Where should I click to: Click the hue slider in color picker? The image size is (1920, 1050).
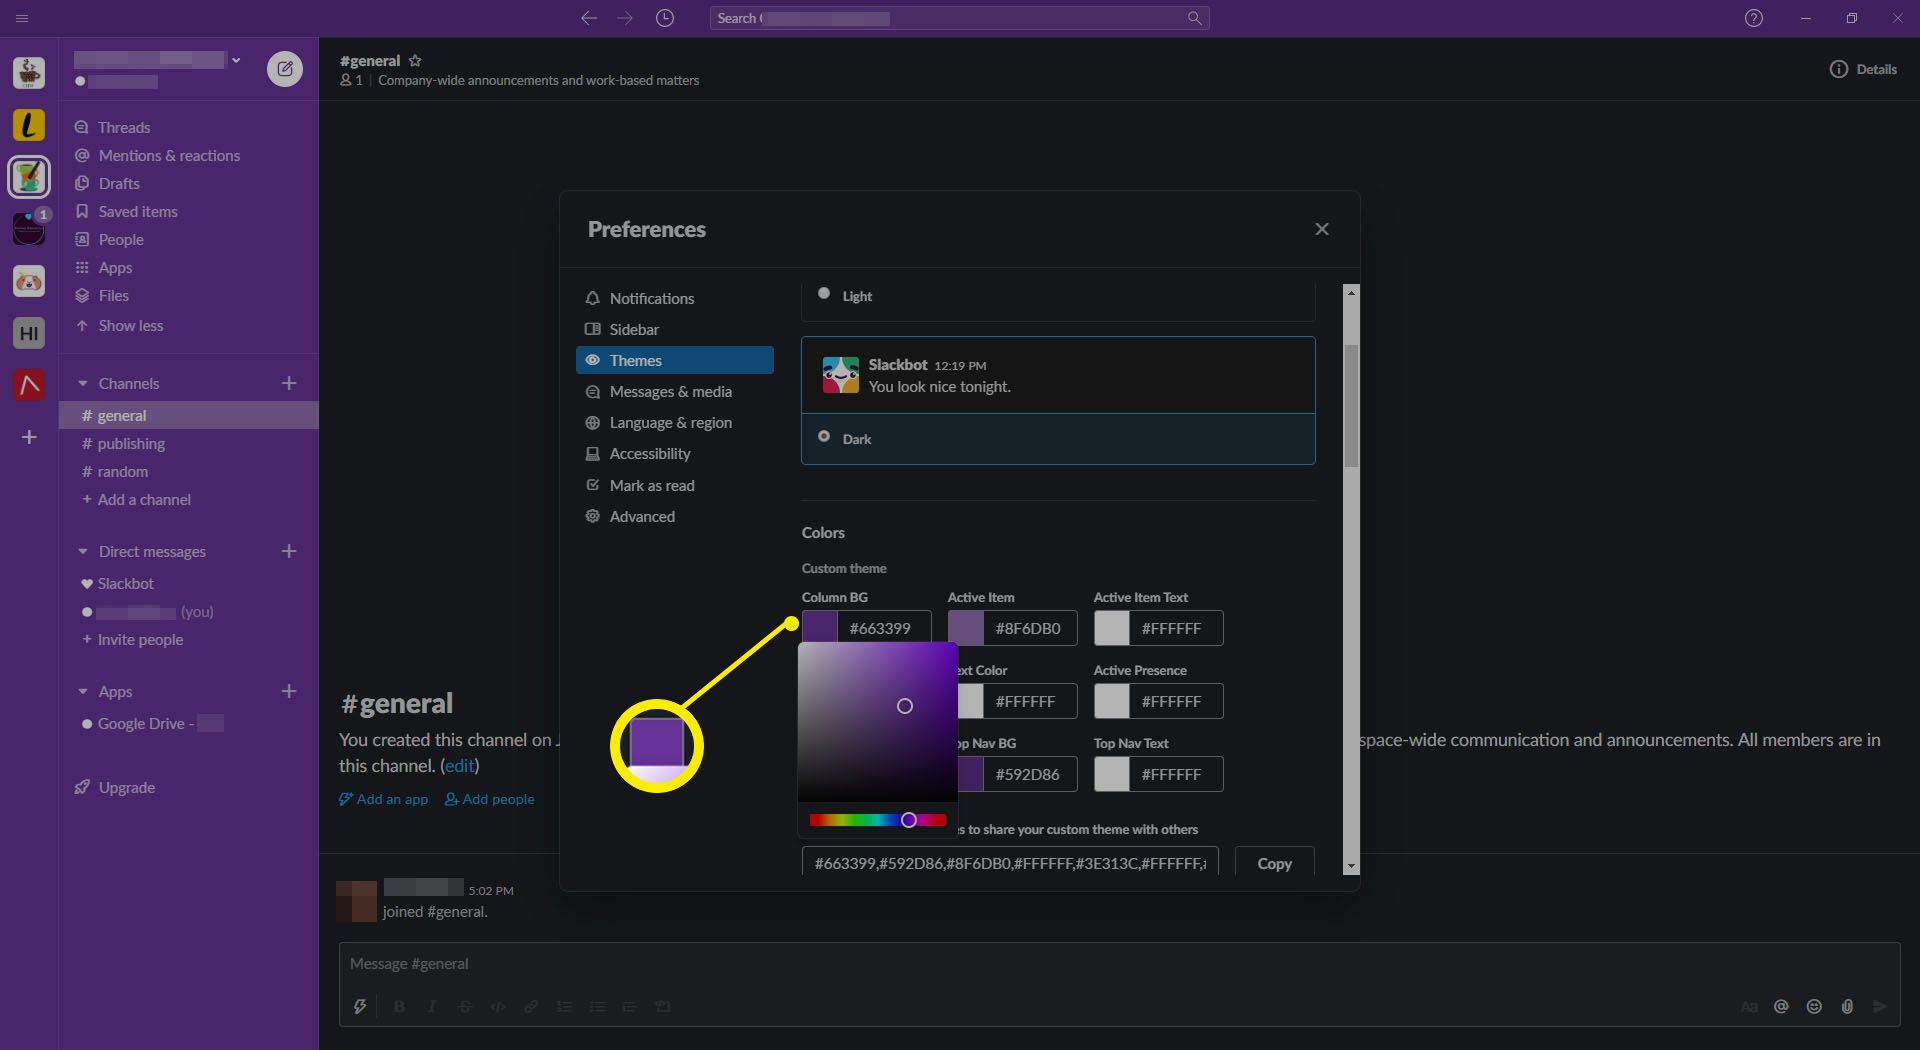click(x=877, y=820)
